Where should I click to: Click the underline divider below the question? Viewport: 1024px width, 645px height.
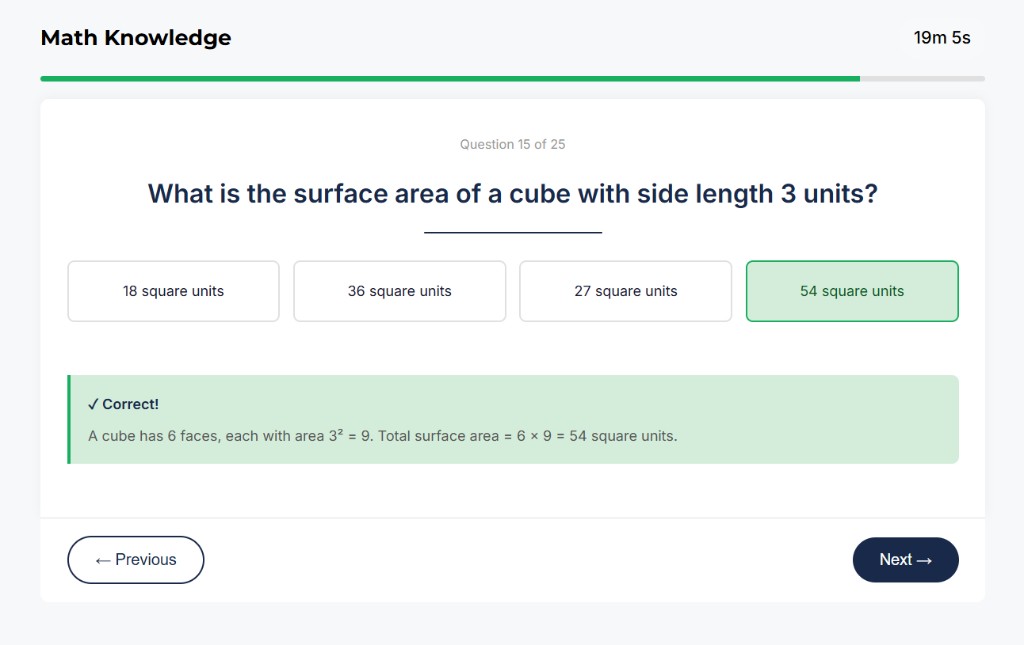point(512,230)
